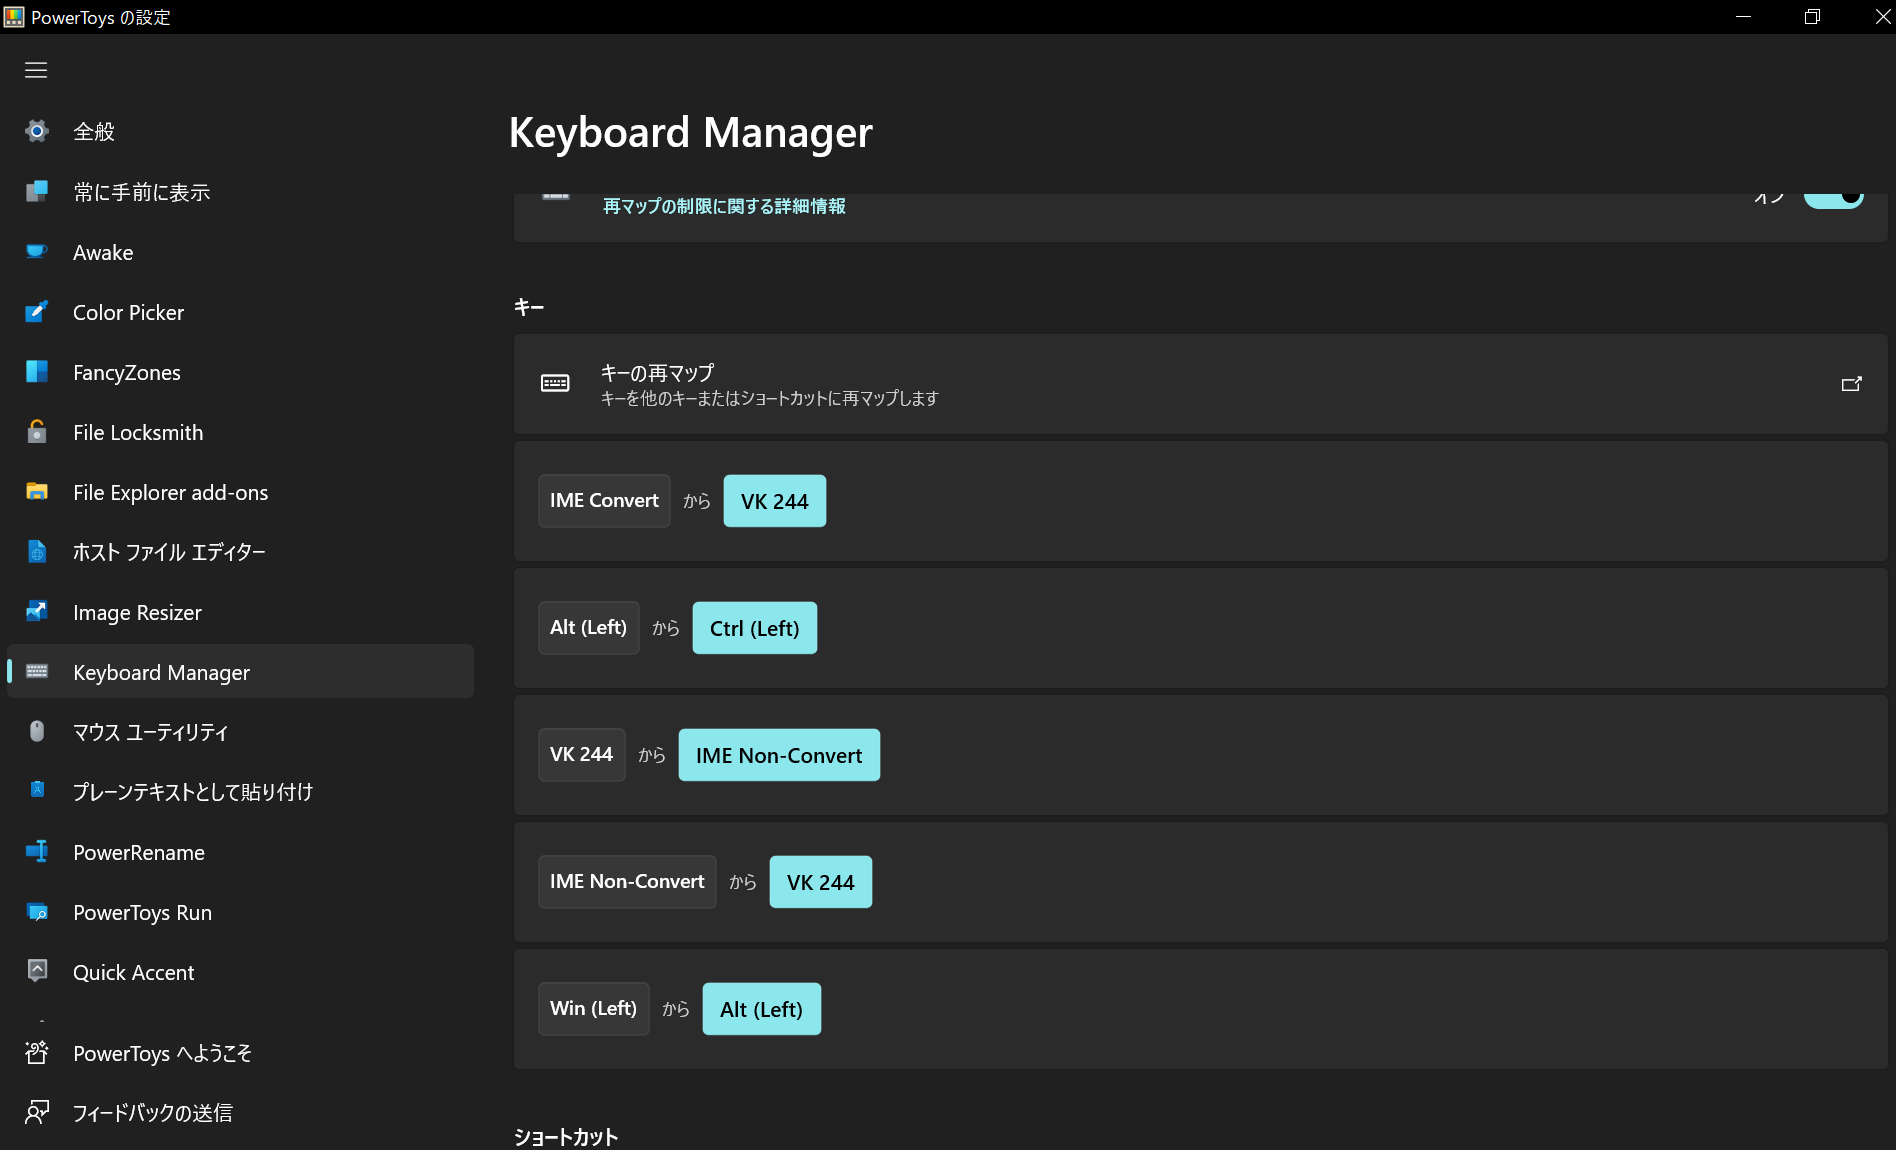Open the Remap a key editor via its external link icon
Viewport: 1896px width, 1150px height.
coord(1851,384)
